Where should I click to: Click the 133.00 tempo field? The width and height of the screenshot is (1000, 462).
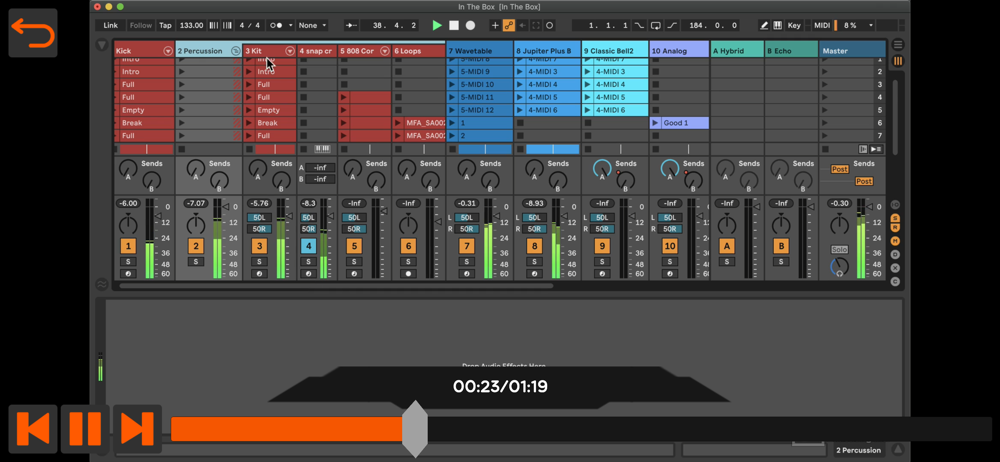point(191,25)
